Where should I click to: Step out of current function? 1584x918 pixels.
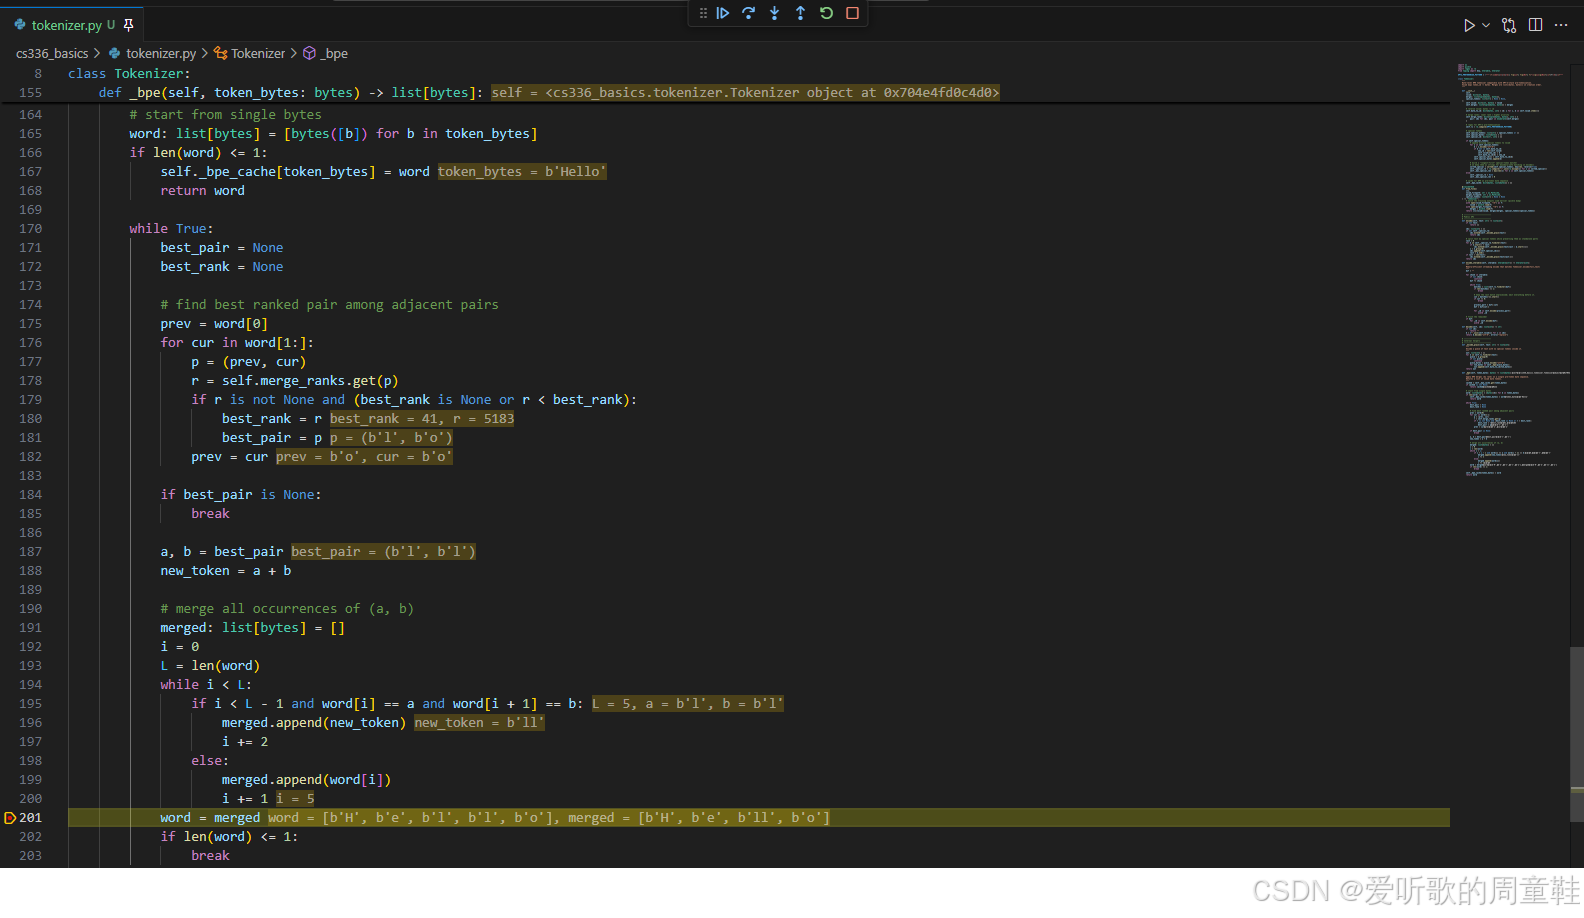point(800,13)
